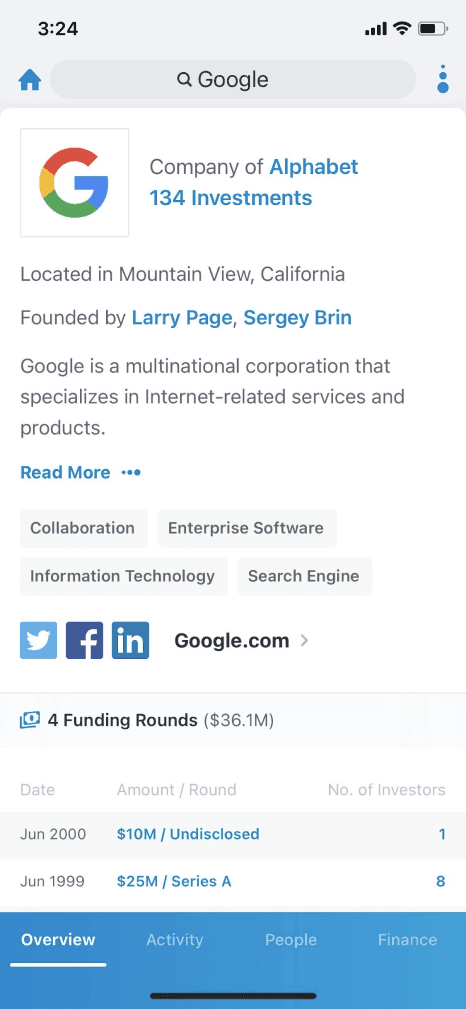
Task: Tap the Google search field
Action: click(233, 80)
